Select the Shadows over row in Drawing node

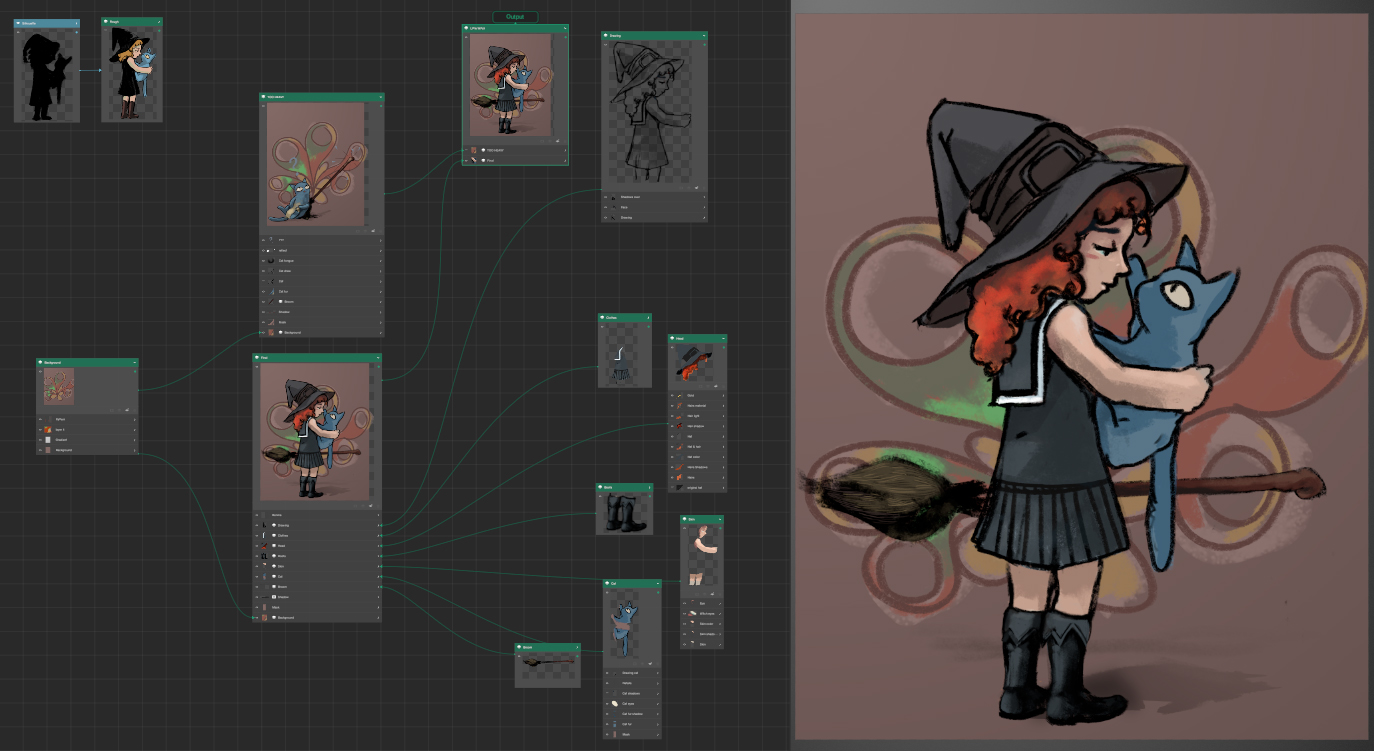pos(655,197)
